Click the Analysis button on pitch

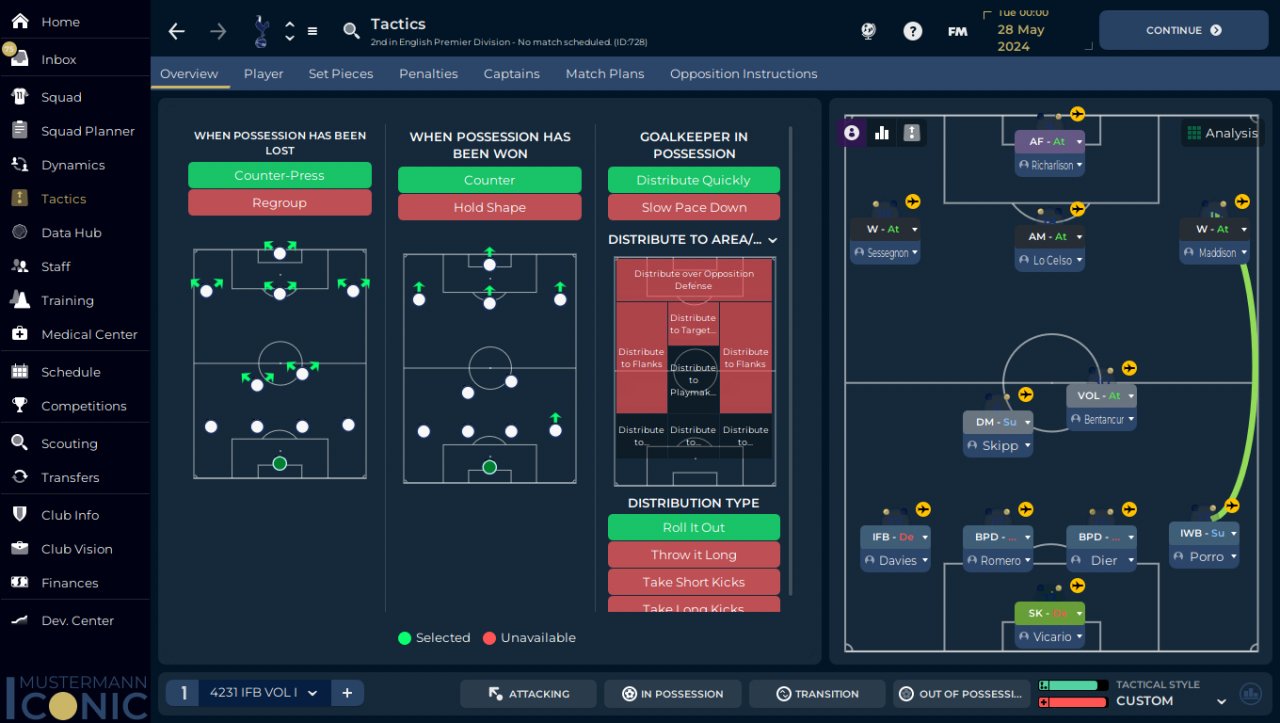pos(1222,133)
